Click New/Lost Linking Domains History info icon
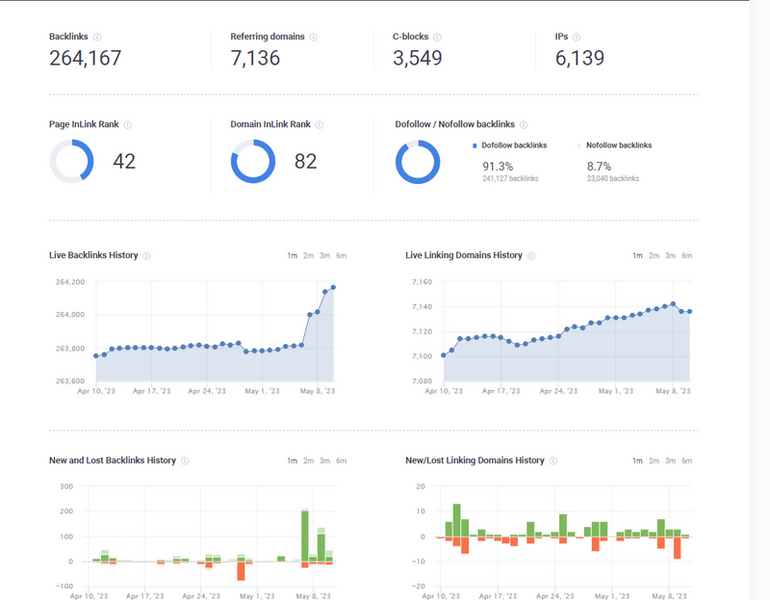 tap(553, 461)
